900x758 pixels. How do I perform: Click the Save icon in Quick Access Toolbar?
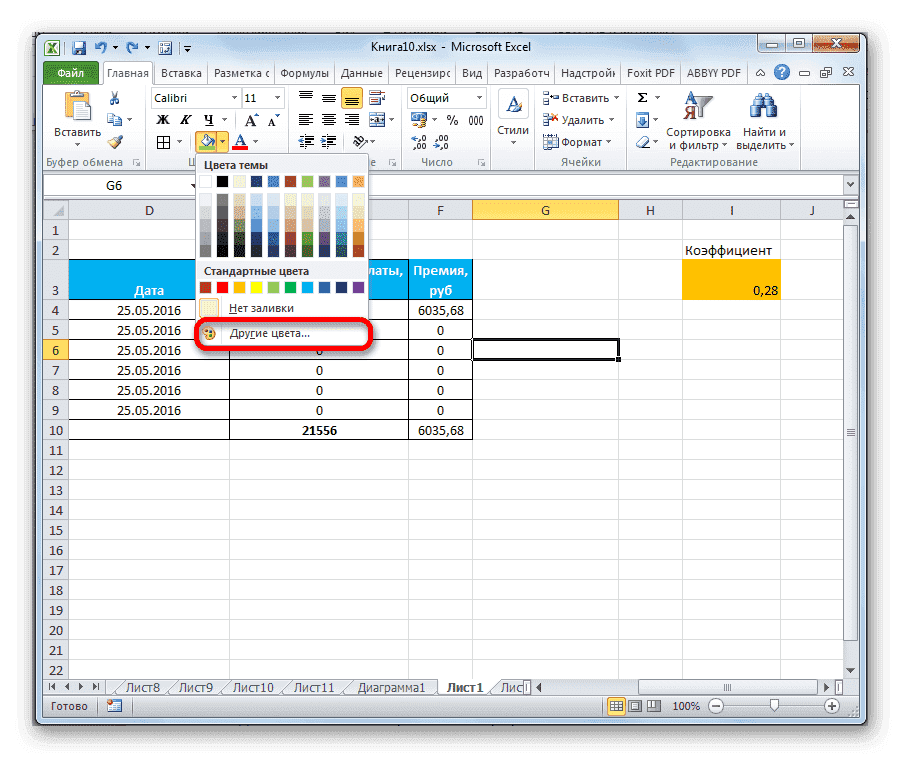[x=78, y=47]
